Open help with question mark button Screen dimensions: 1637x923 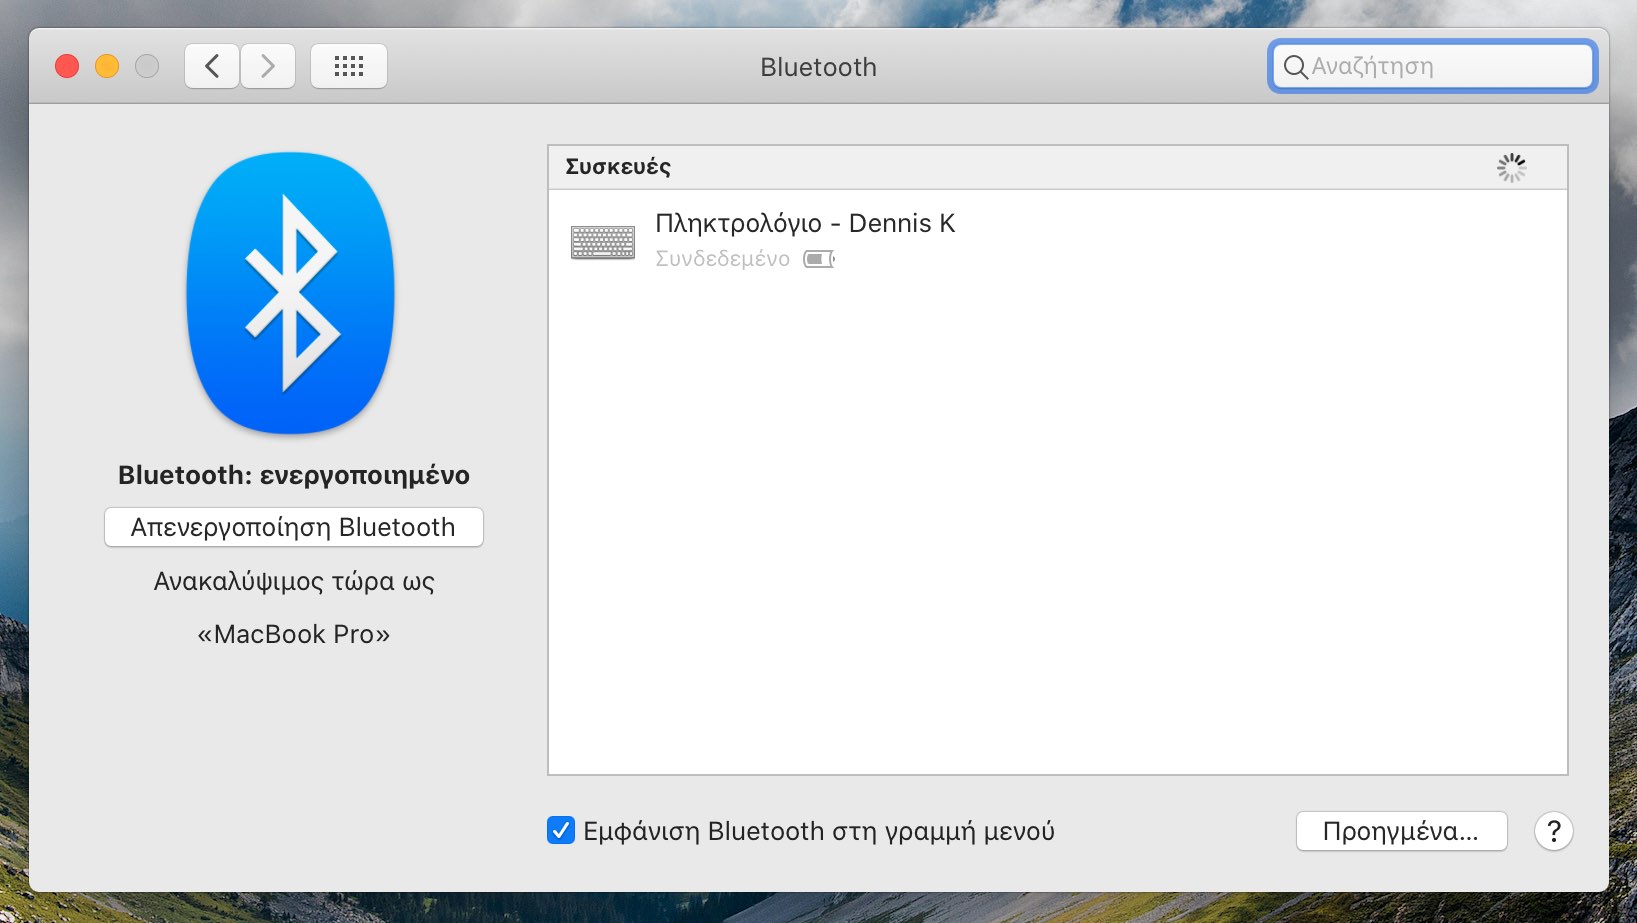coord(1554,831)
